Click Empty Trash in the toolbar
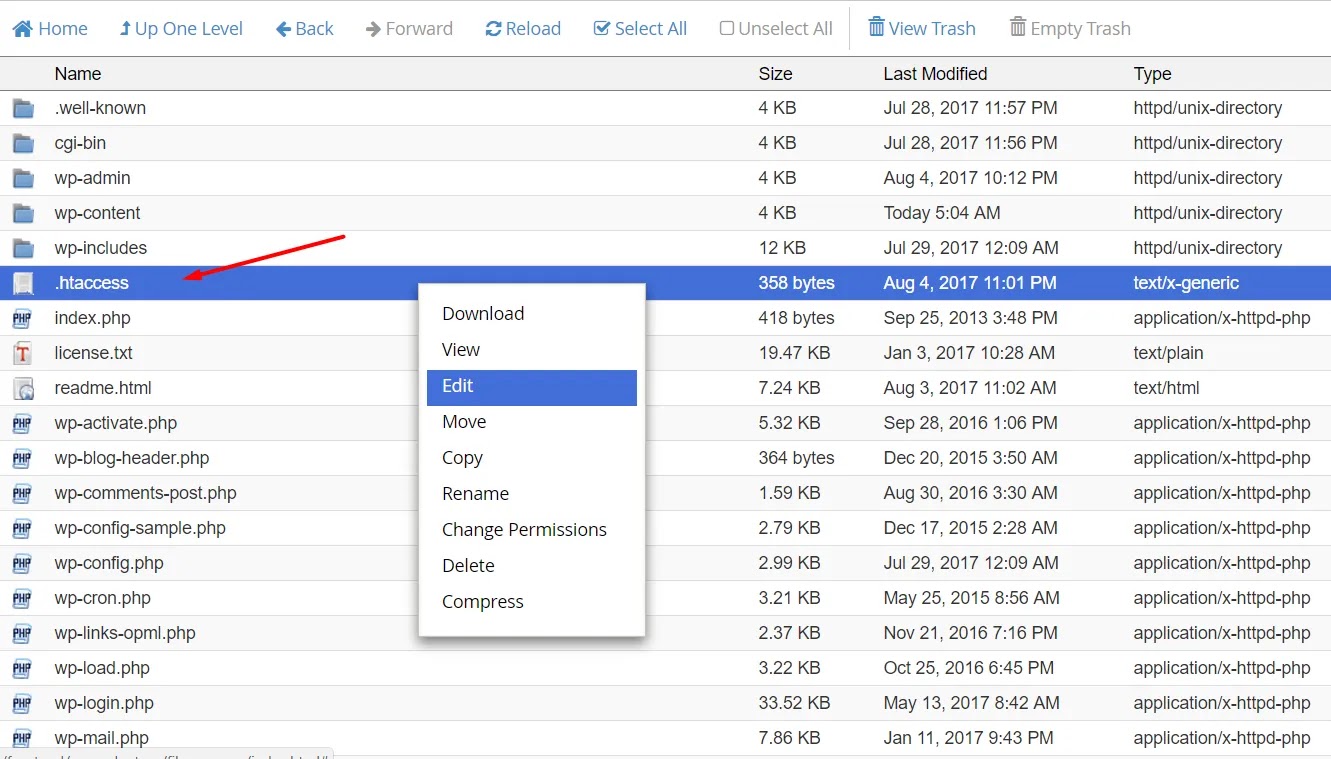This screenshot has height=759, width=1331. (x=1070, y=28)
